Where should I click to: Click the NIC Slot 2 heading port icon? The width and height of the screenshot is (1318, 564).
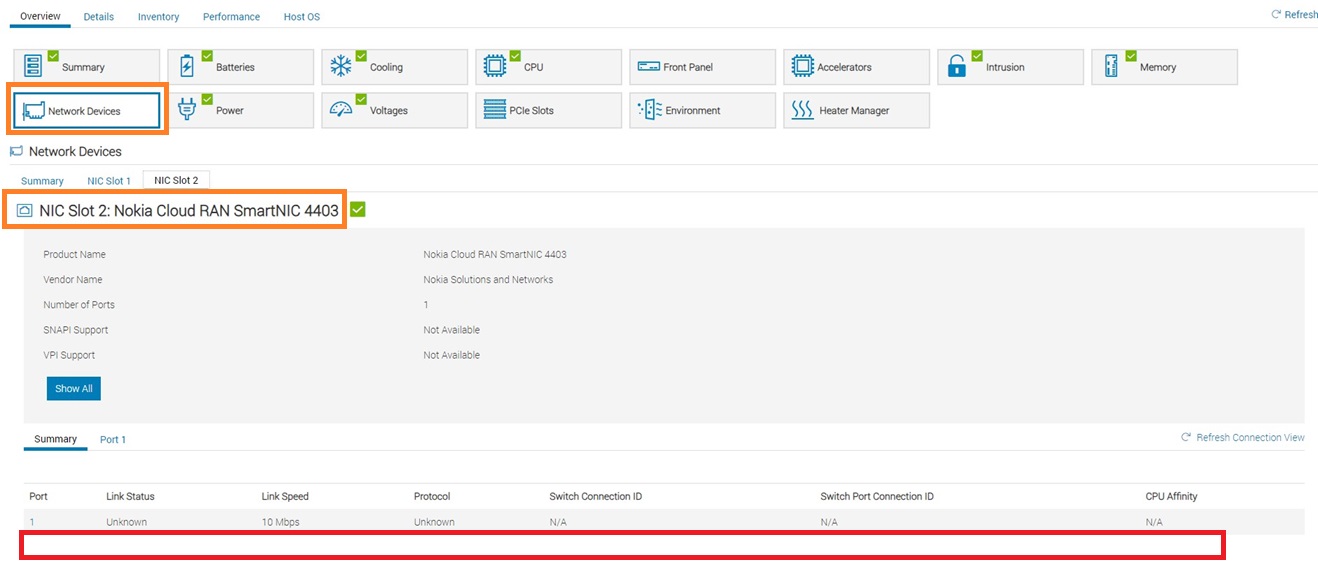tap(25, 211)
